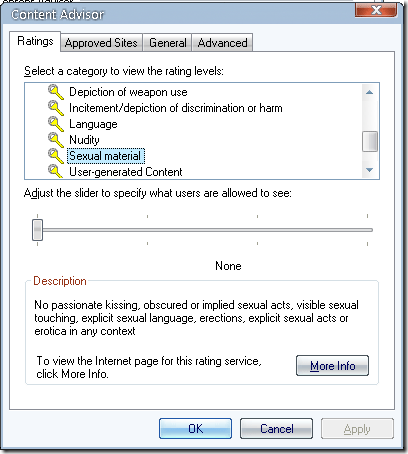The width and height of the screenshot is (408, 454).
Task: Click the rating level slider handle
Action: pos(37,230)
